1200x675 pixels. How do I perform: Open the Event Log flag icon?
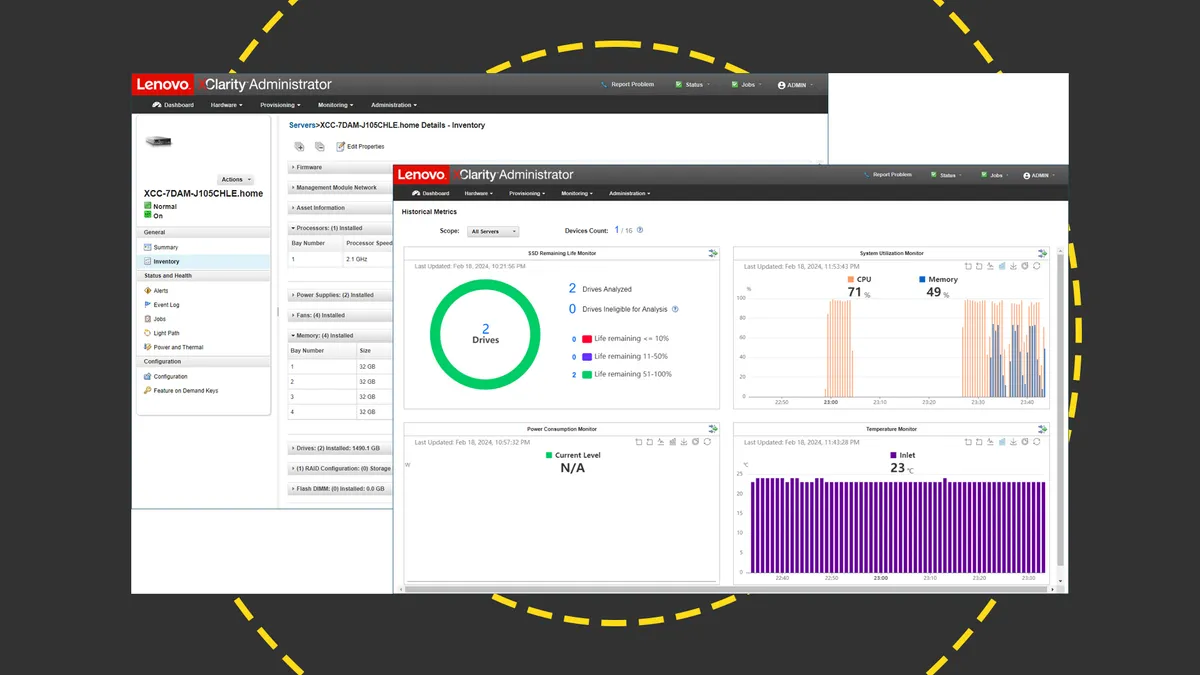coord(147,305)
